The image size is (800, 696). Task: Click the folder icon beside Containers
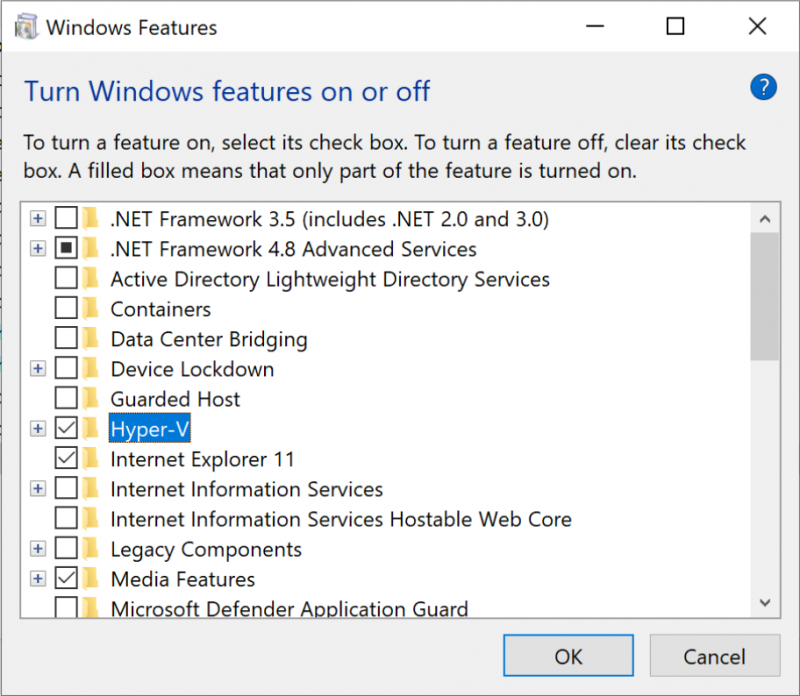(92, 309)
